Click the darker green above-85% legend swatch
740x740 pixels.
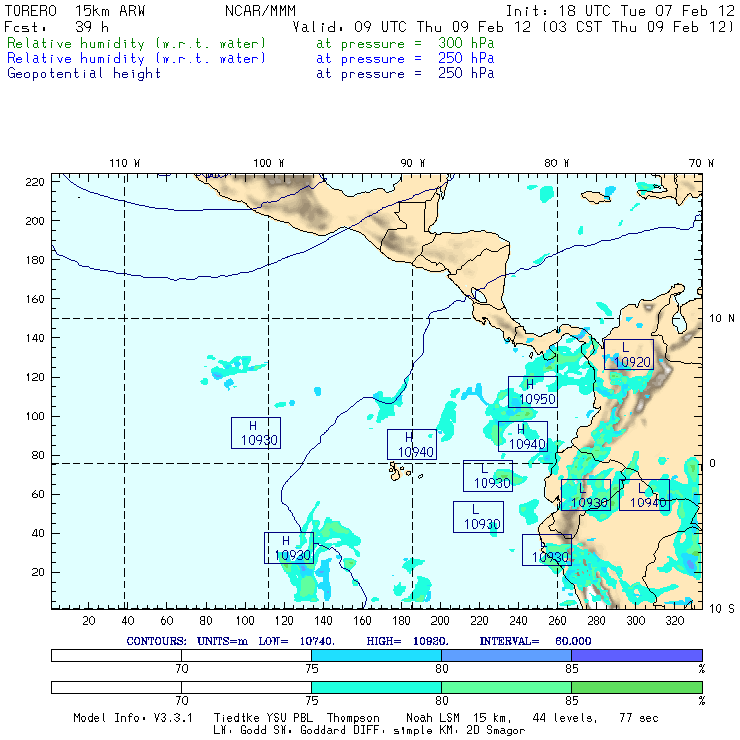click(x=637, y=687)
